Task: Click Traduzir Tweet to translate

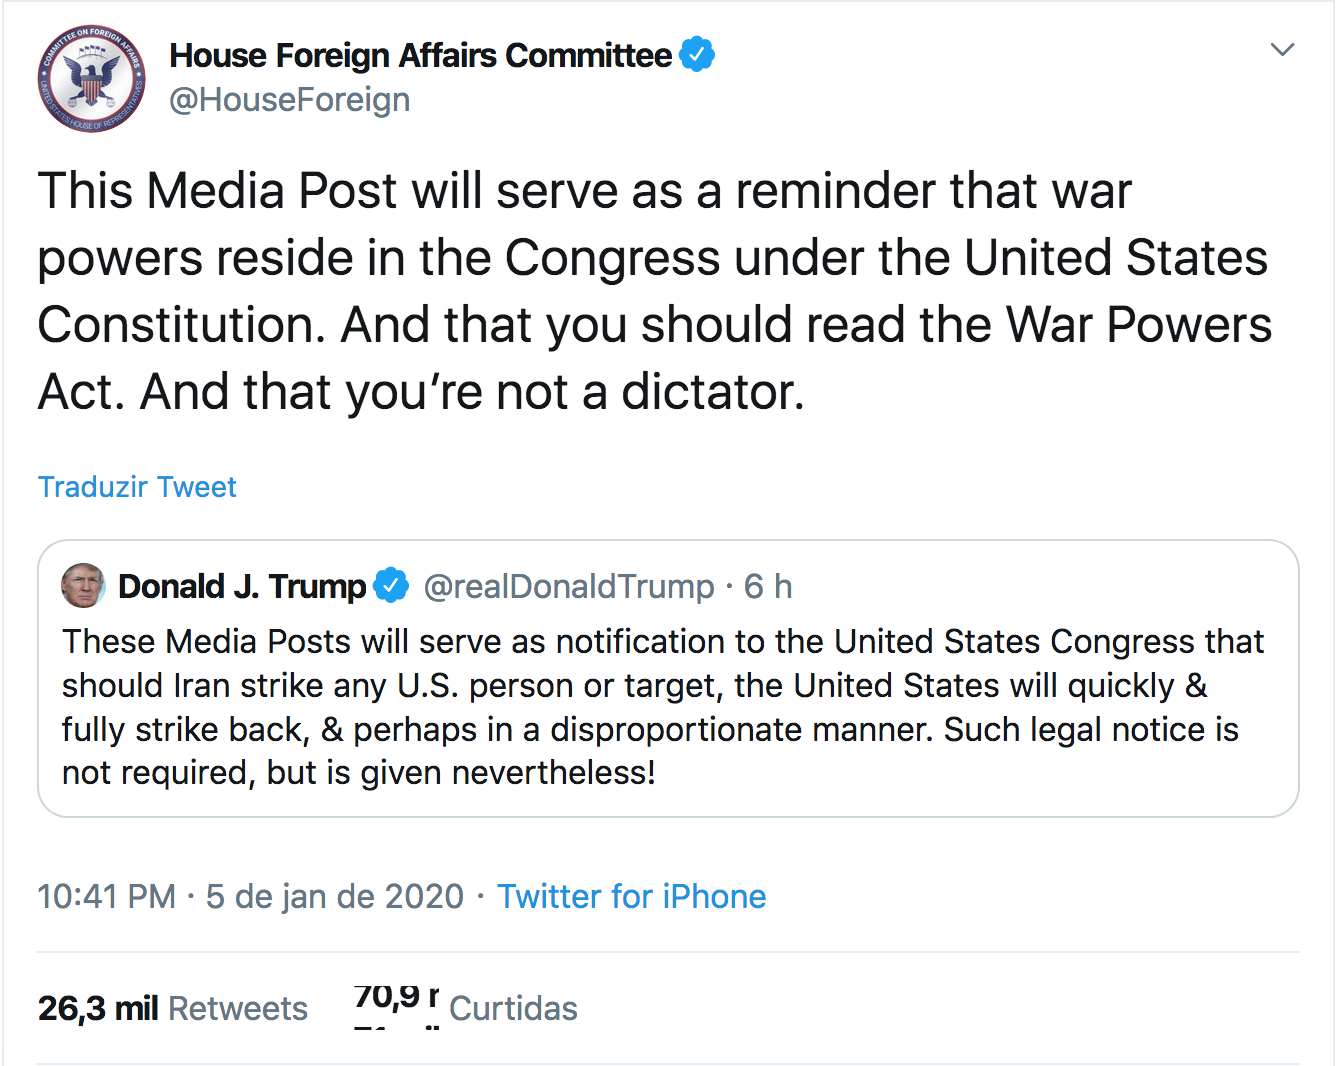Action: (137, 487)
